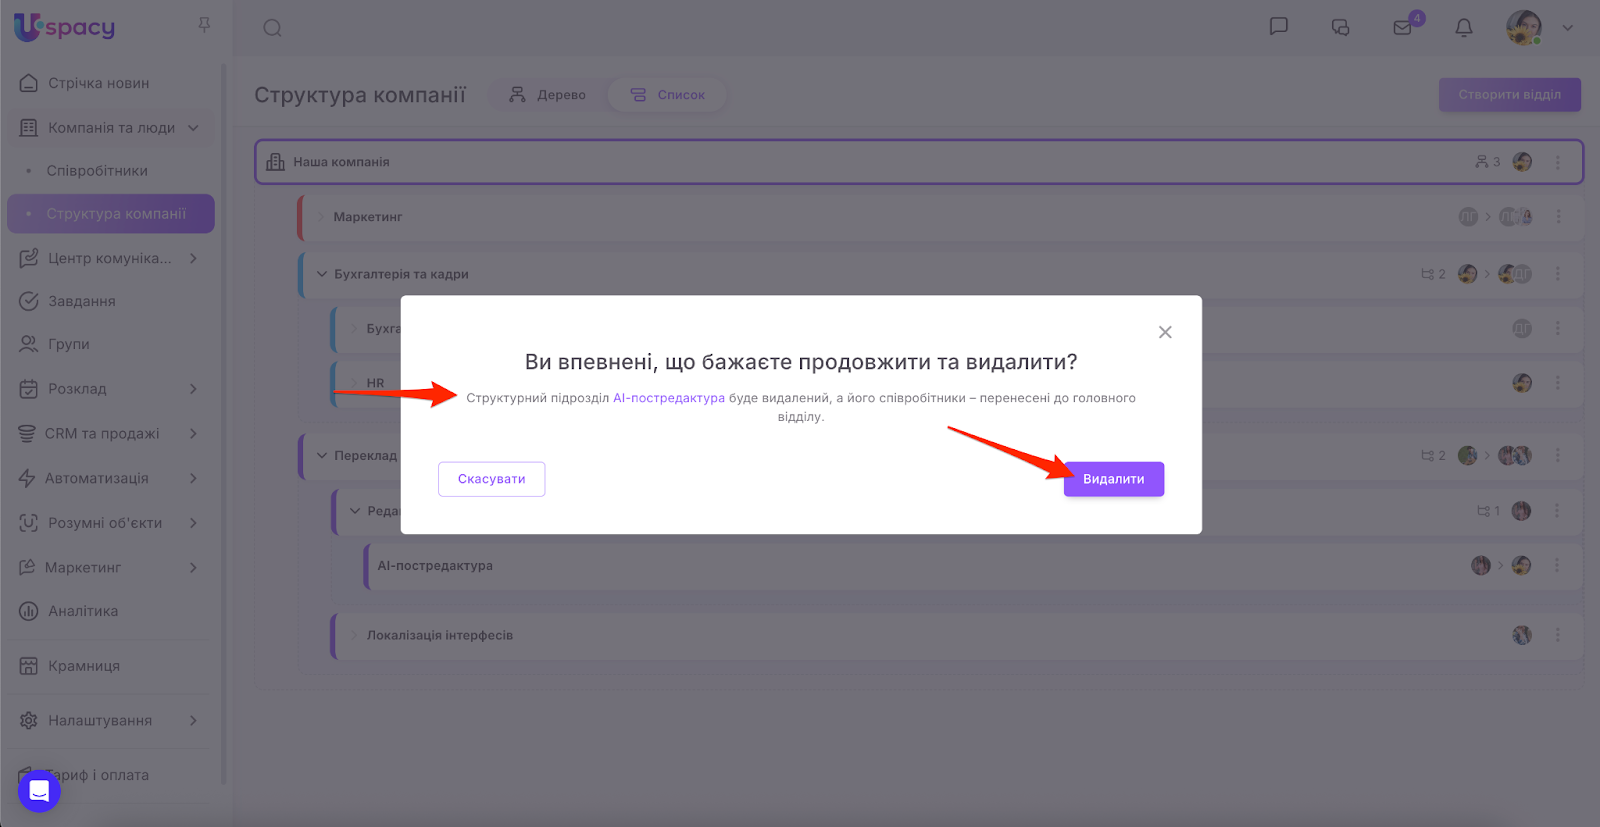Image resolution: width=1600 pixels, height=827 pixels.
Task: Open the comments bubbles icon
Action: pos(1340,28)
